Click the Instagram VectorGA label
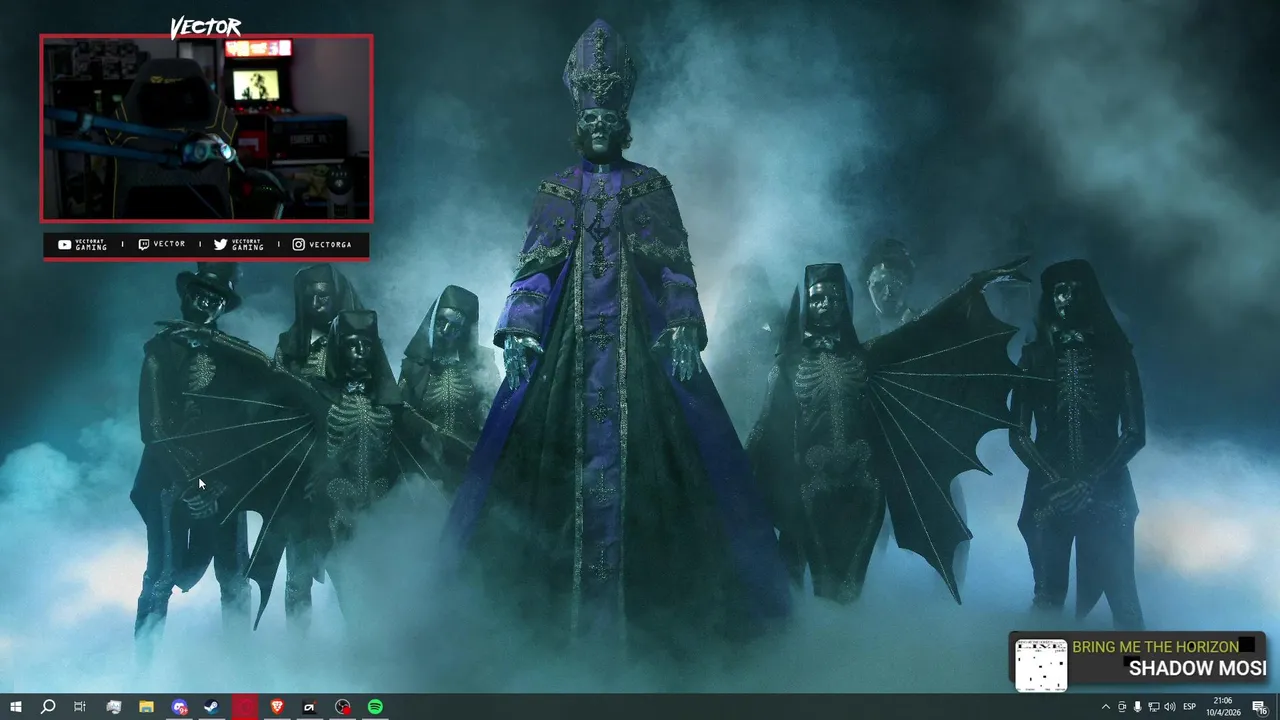This screenshot has width=1280, height=720. click(x=322, y=245)
